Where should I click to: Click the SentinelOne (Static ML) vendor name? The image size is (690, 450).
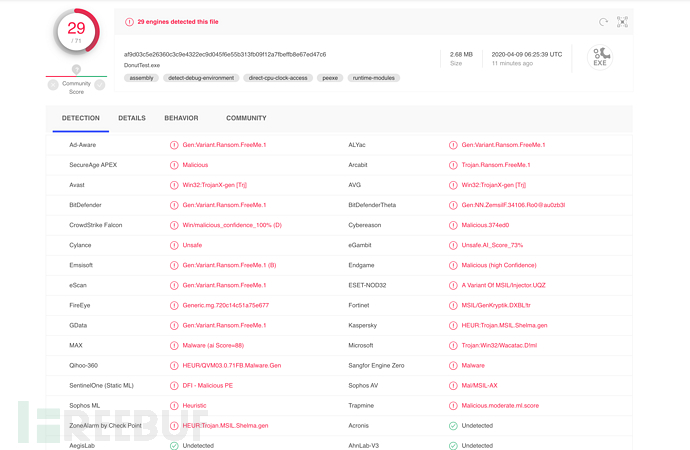click(x=101, y=386)
